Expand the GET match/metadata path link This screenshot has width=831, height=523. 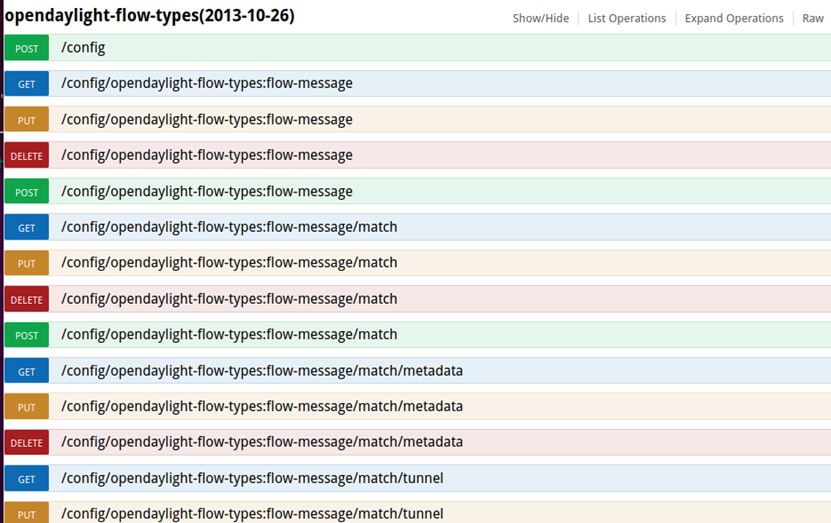click(x=262, y=371)
